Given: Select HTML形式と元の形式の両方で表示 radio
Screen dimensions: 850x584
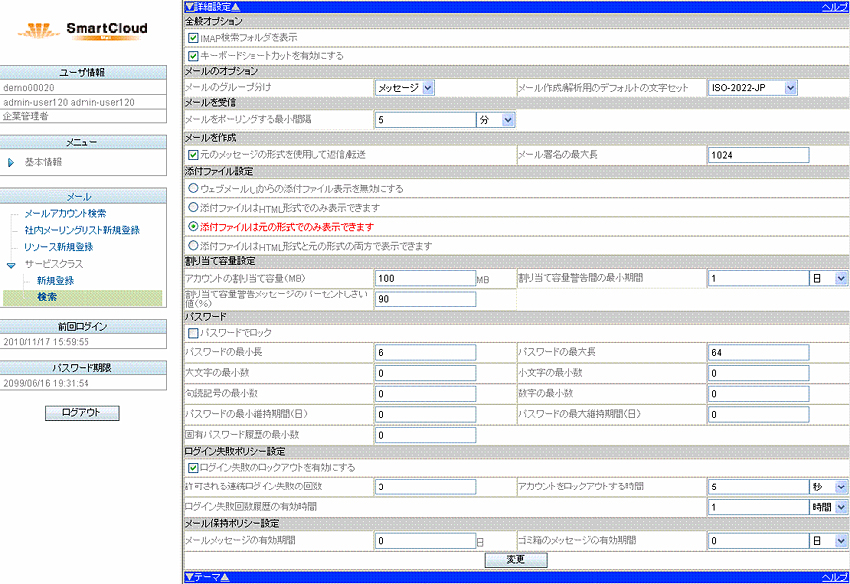Looking at the screenshot, I should pos(192,245).
